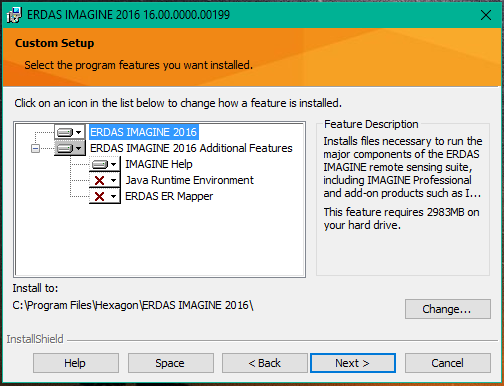Open install-state dropdown for ERDAS IMAGINE 2016
Viewport: 504px width, 386px height.
pos(70,132)
